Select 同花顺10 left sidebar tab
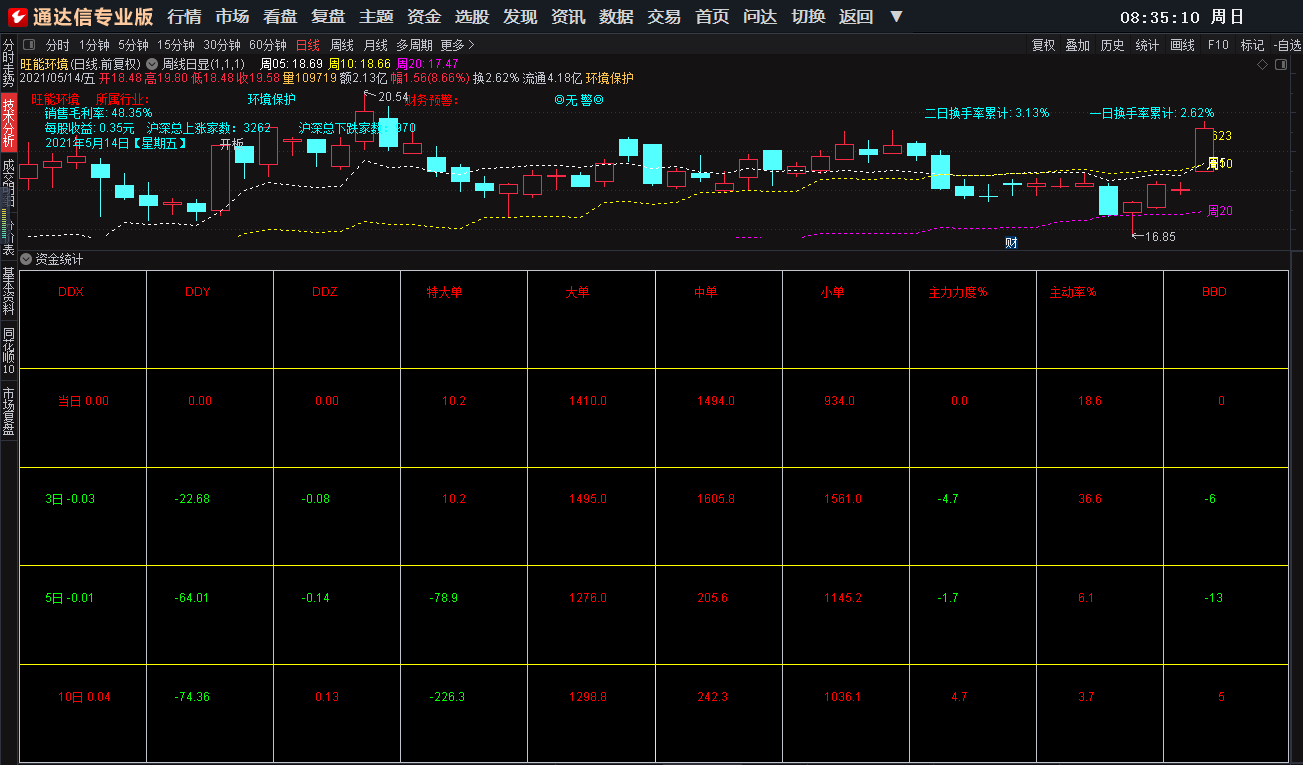Image resolution: width=1303 pixels, height=765 pixels. [8, 350]
